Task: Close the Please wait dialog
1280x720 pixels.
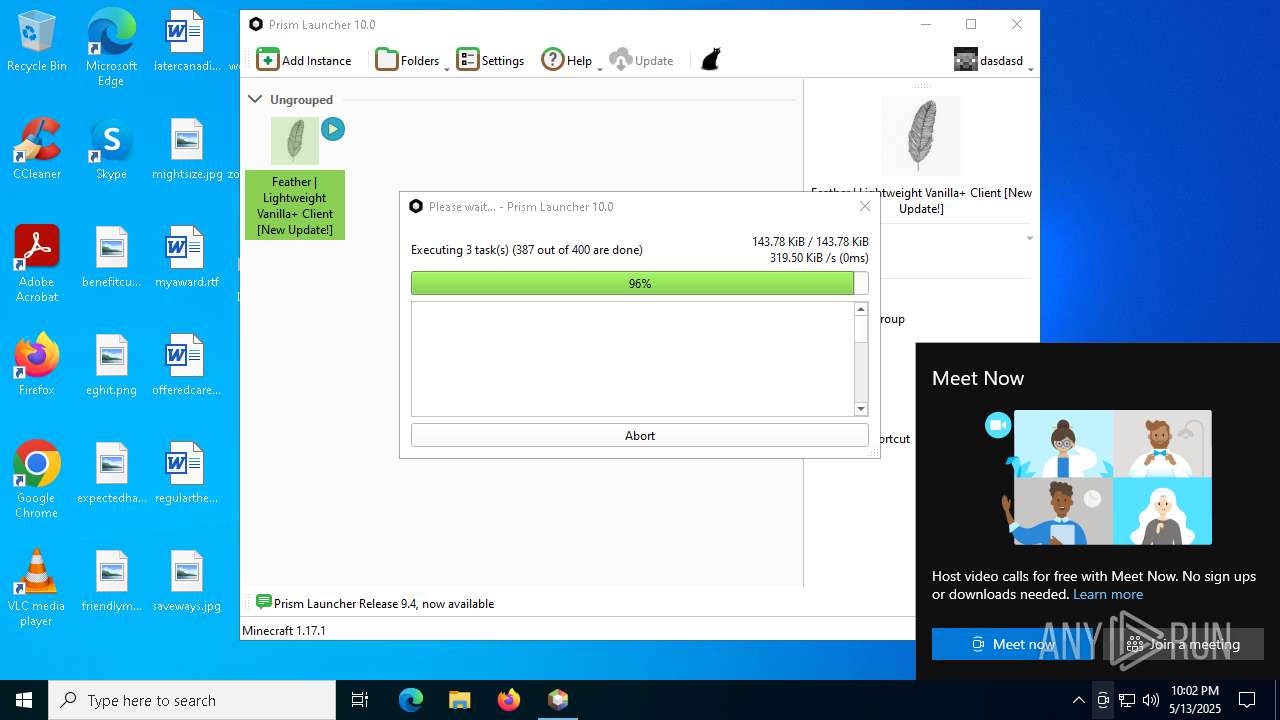Action: pyautogui.click(x=865, y=206)
